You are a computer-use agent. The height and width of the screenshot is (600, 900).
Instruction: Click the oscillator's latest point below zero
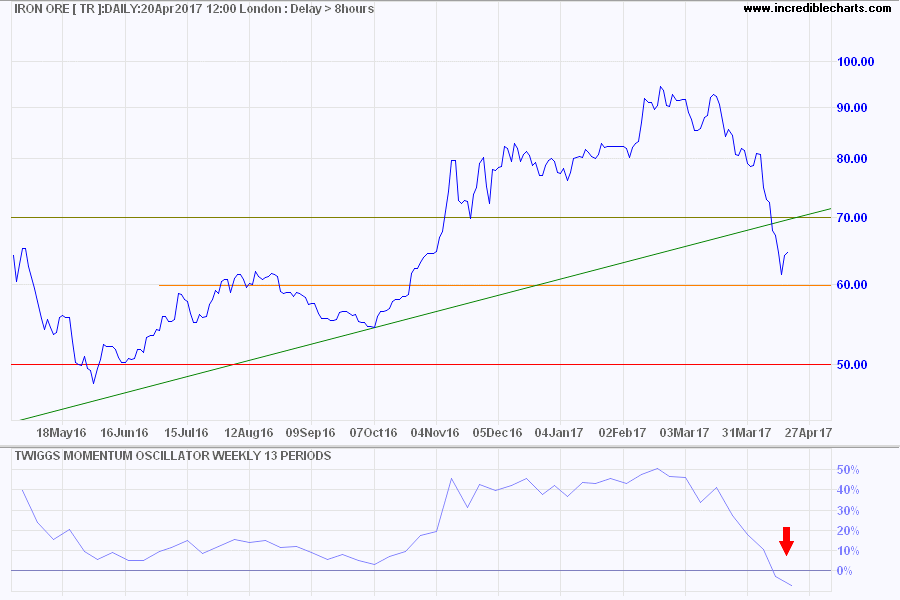coord(792,586)
